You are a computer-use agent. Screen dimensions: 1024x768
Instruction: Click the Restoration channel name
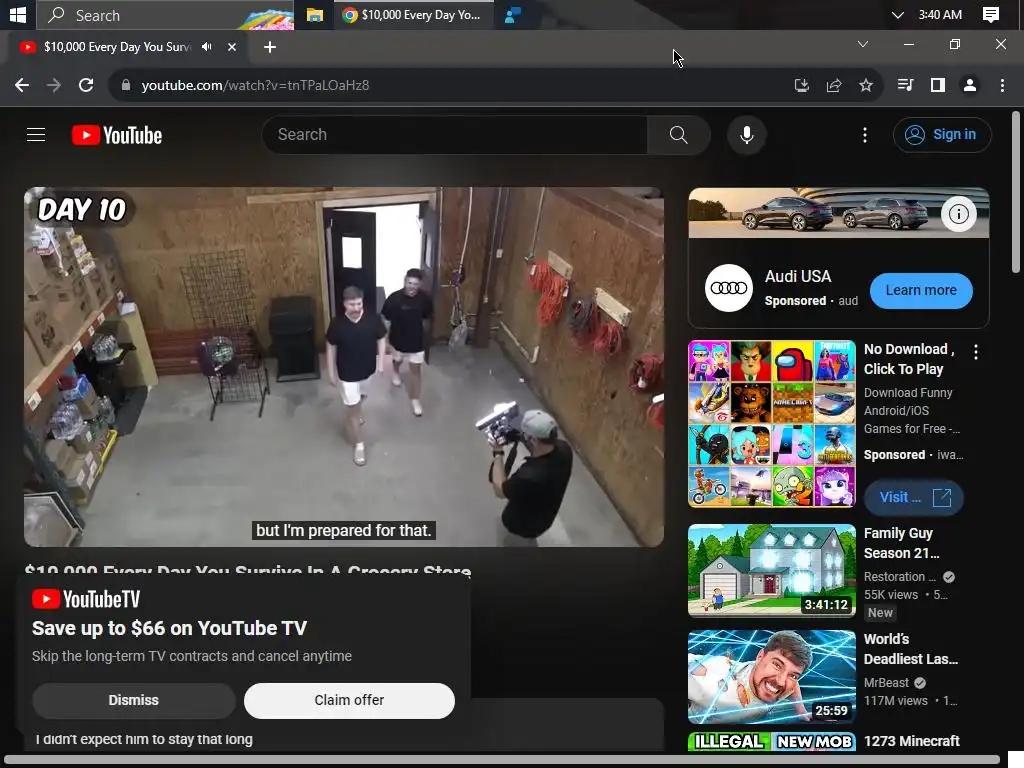point(899,577)
